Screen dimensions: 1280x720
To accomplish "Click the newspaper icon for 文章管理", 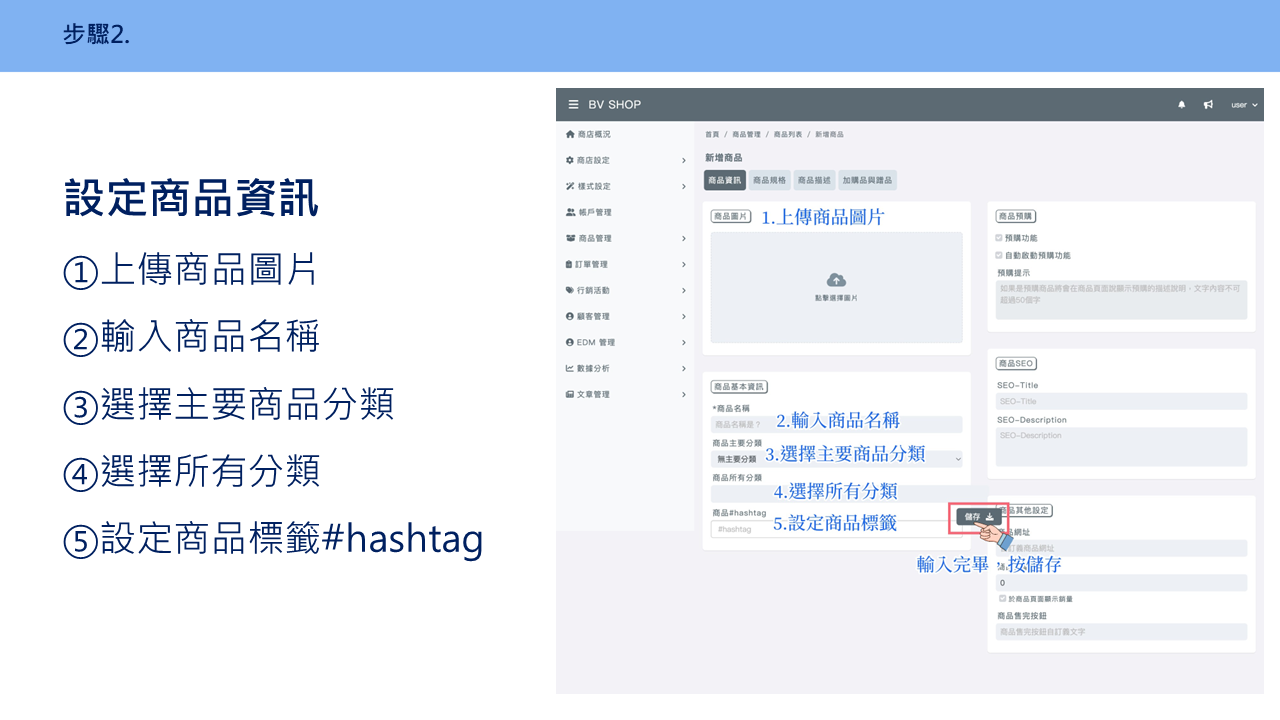I will pyautogui.click(x=570, y=394).
